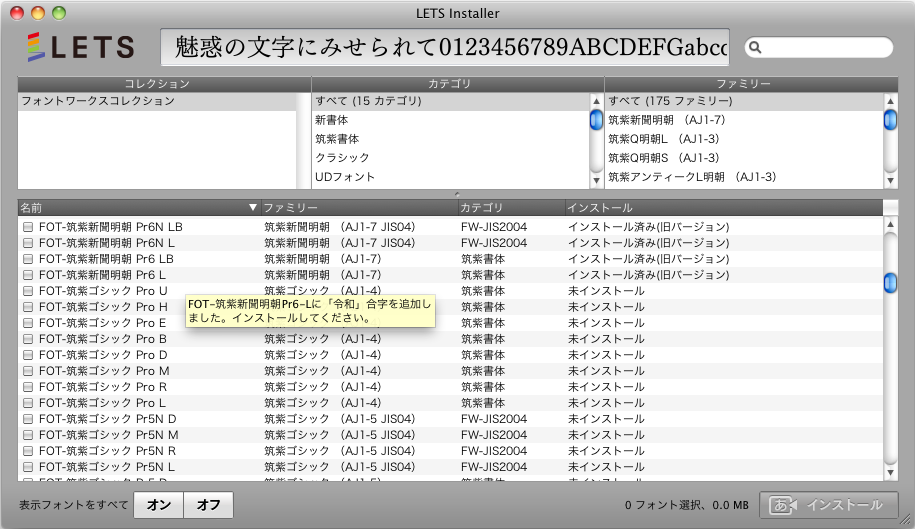Select 筑紫書体 category

click(451, 139)
